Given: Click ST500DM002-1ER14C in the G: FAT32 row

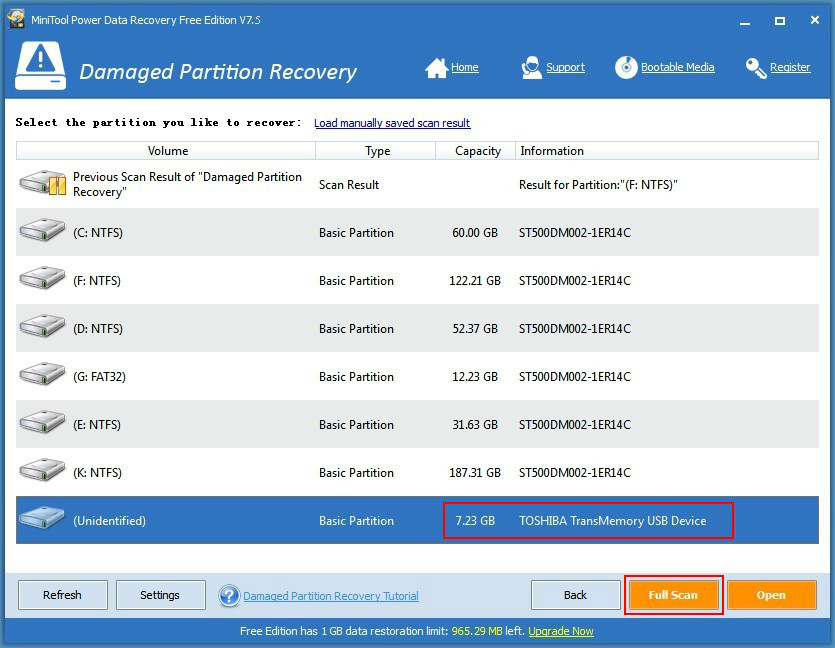Looking at the screenshot, I should (x=575, y=376).
